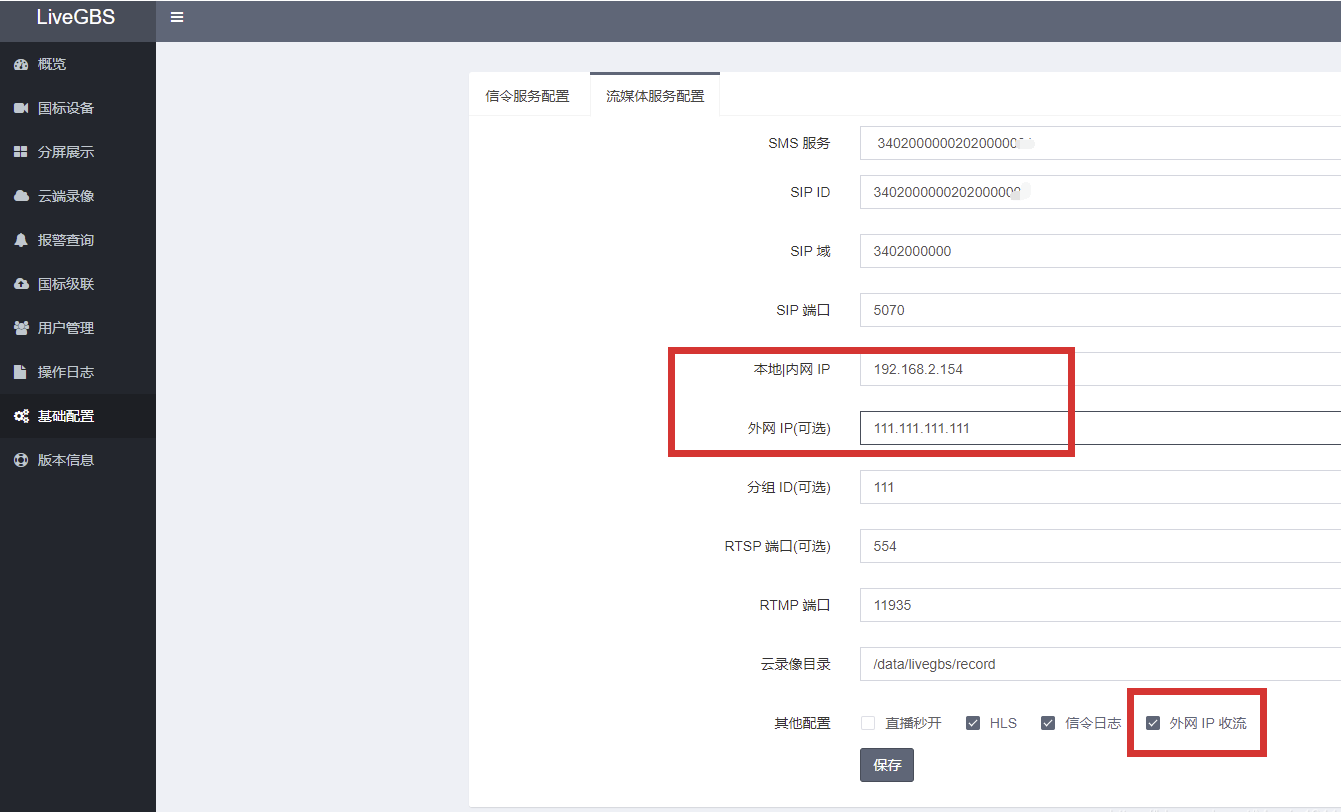Screen dimensions: 1341x812
Task: Click the SIP ID input field
Action: tap(1100, 192)
